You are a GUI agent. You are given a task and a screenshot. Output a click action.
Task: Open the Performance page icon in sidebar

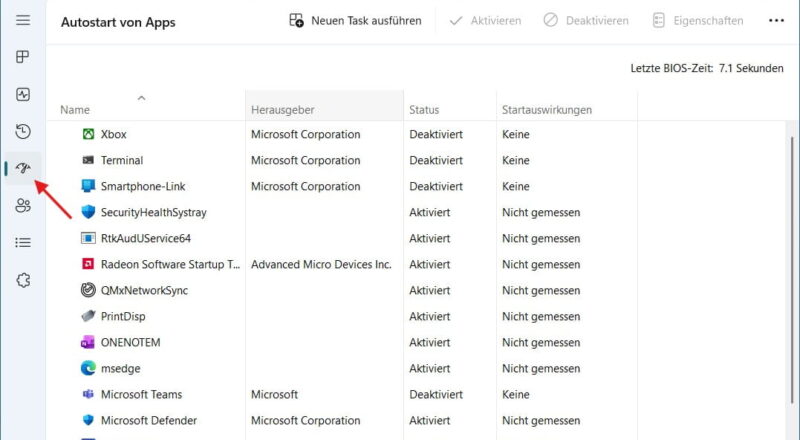[23, 94]
